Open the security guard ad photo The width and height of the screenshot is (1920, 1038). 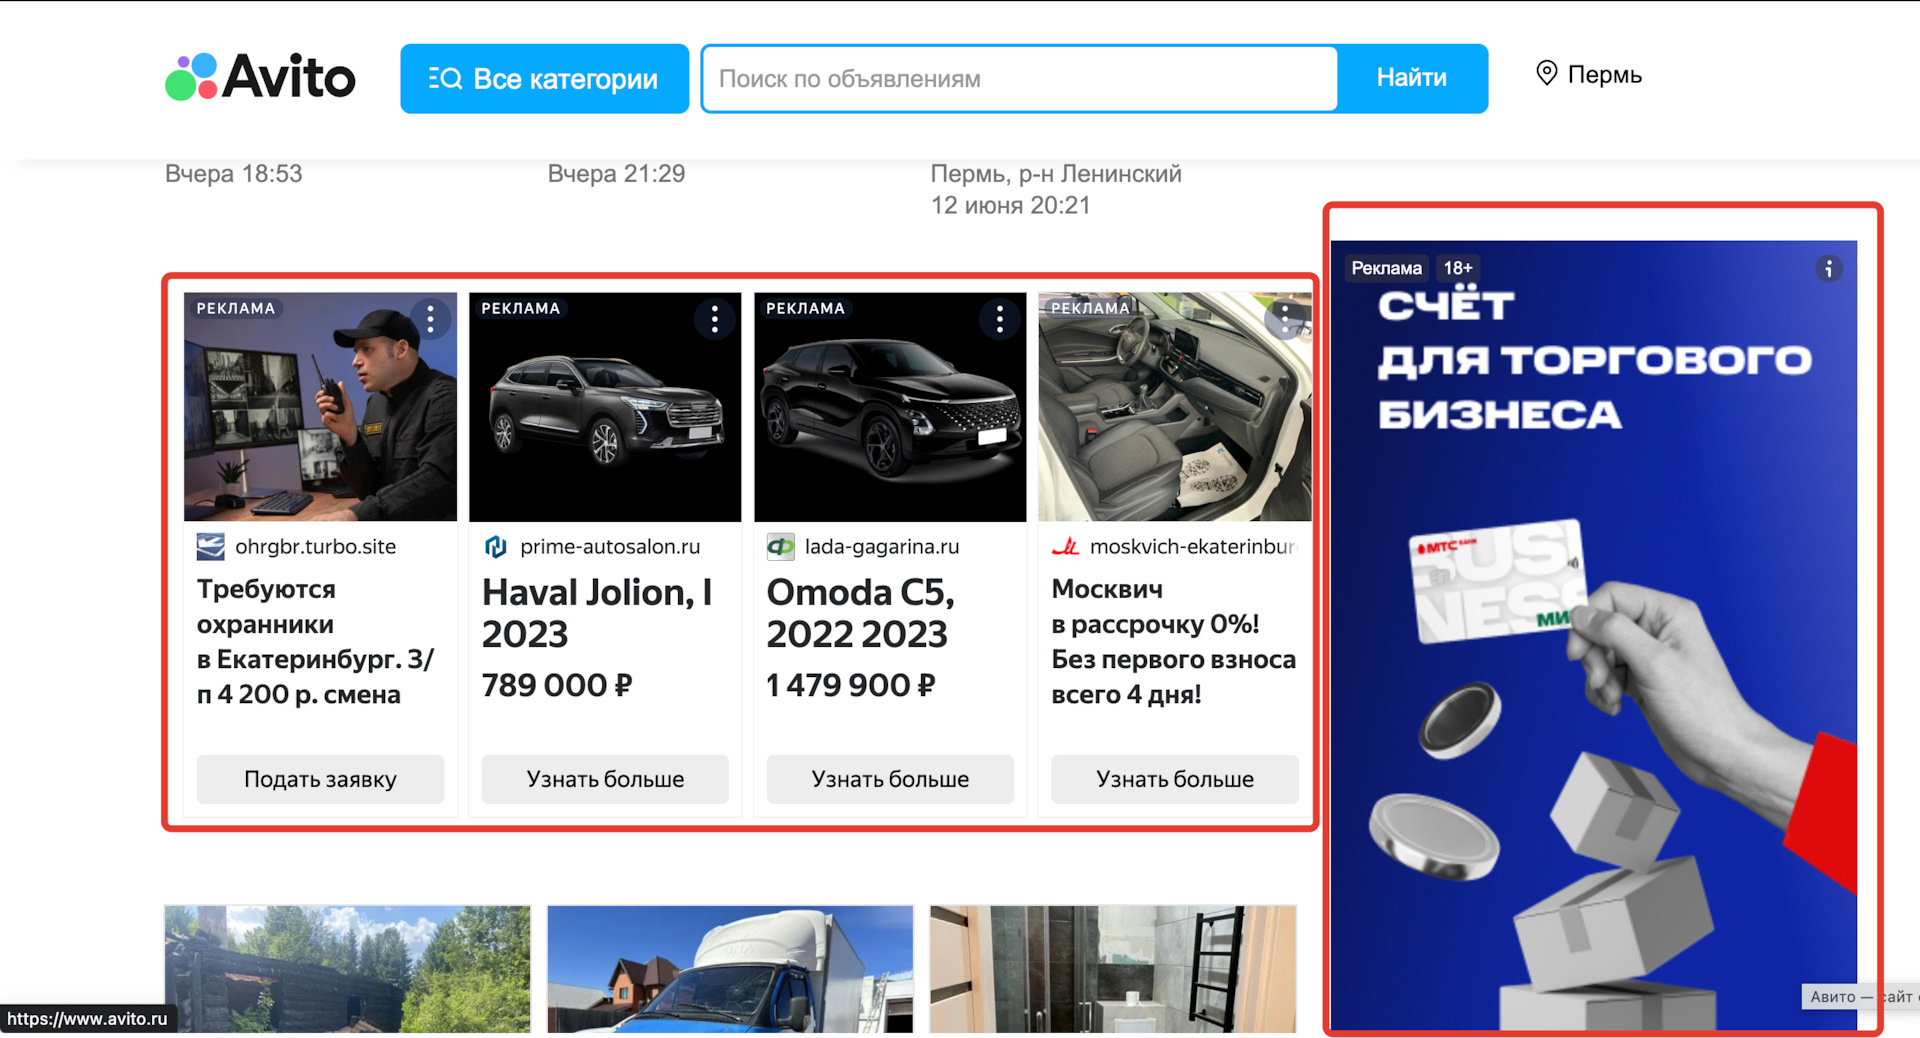pos(320,407)
